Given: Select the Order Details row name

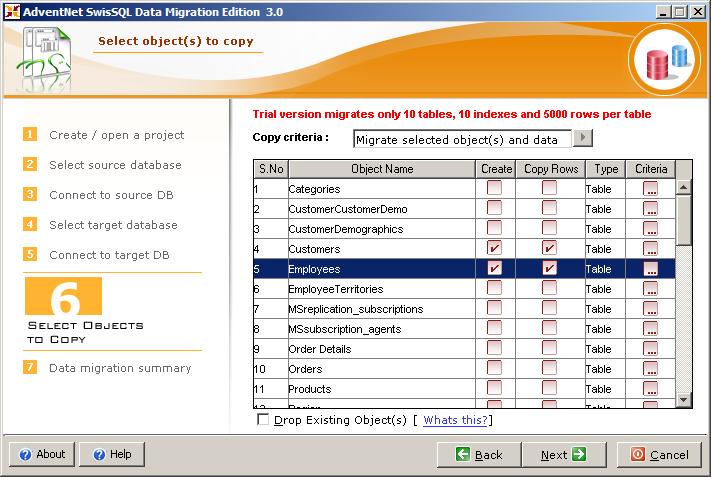Looking at the screenshot, I should tap(320, 349).
